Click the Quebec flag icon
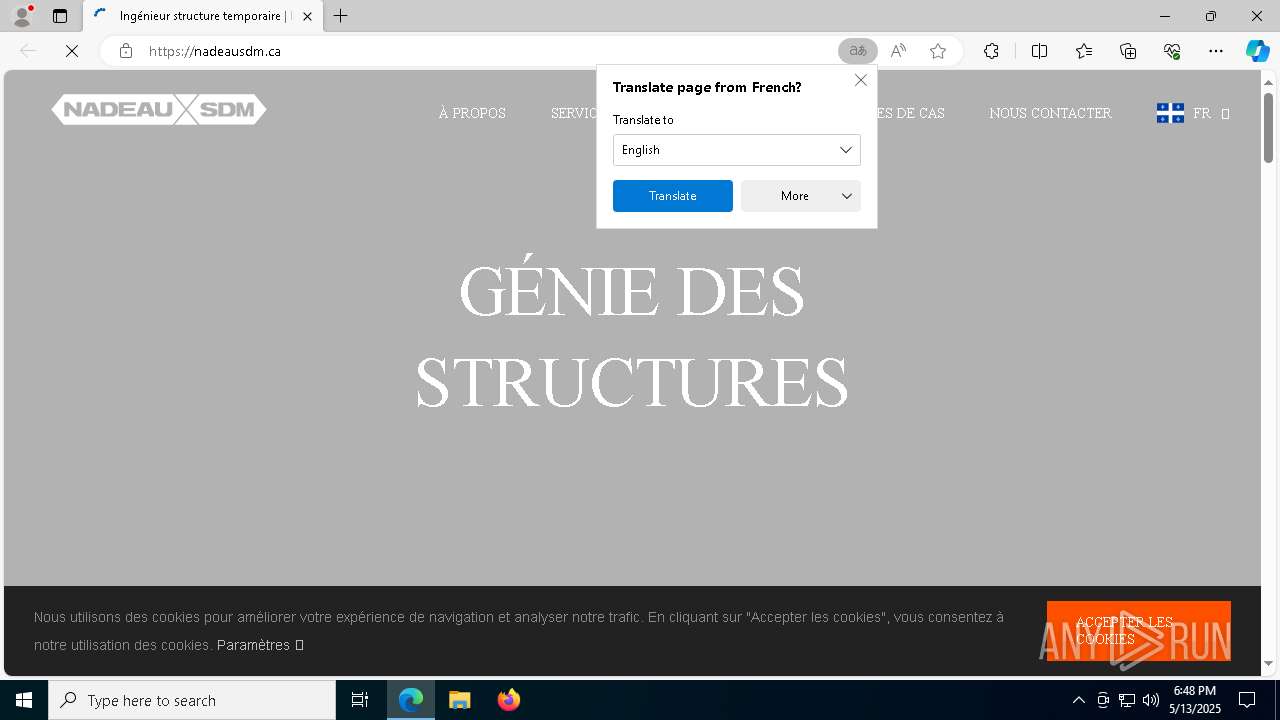 tap(1170, 113)
